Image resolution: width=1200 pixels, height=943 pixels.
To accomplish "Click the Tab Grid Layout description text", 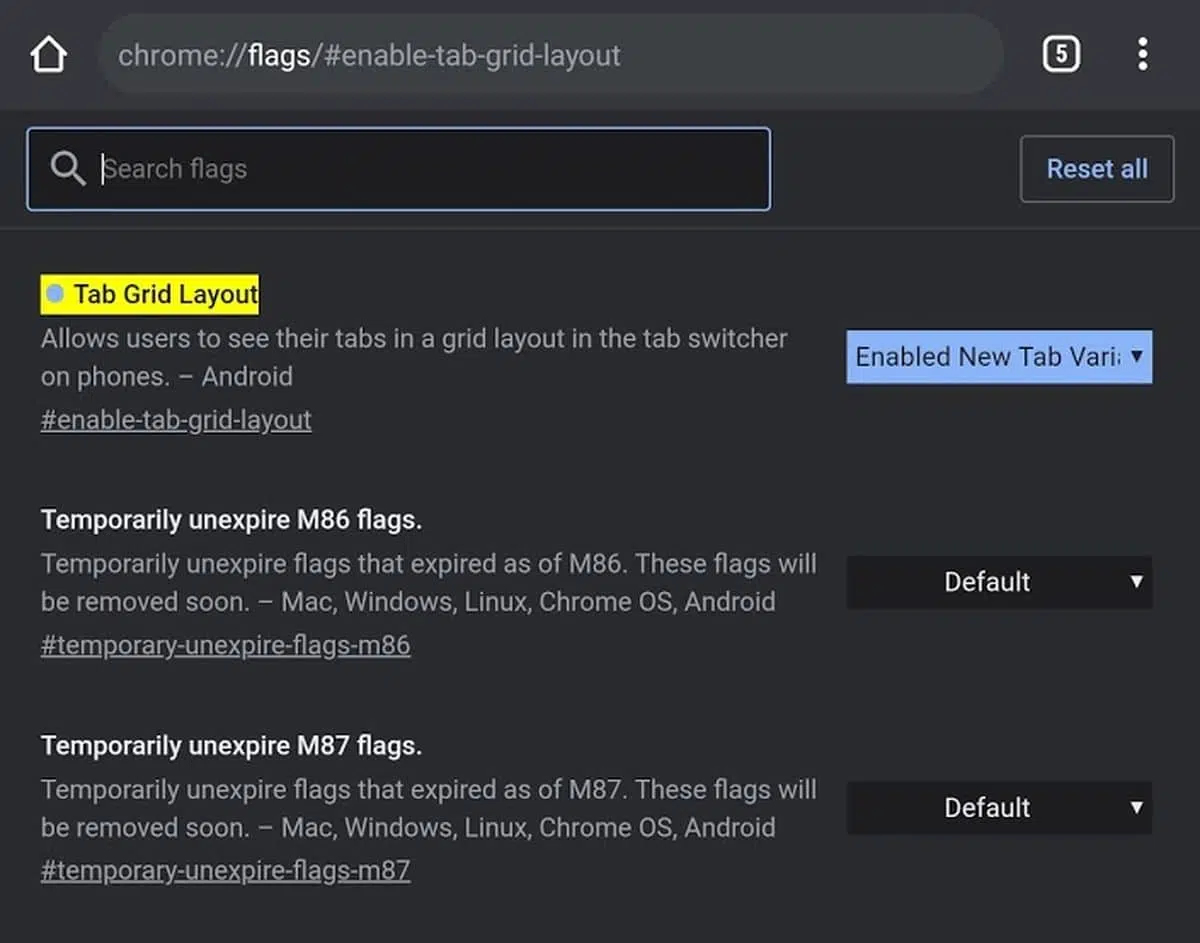I will (x=414, y=358).
